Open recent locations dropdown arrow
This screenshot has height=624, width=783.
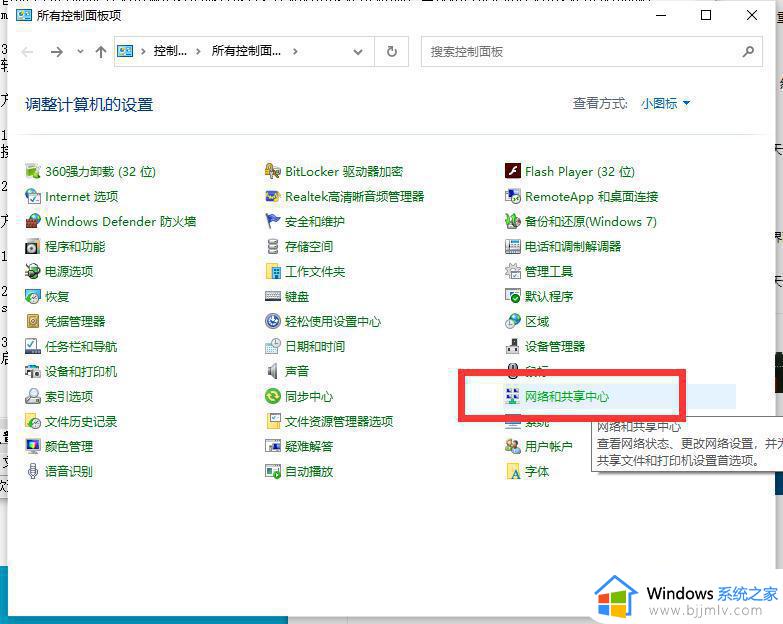click(x=80, y=51)
